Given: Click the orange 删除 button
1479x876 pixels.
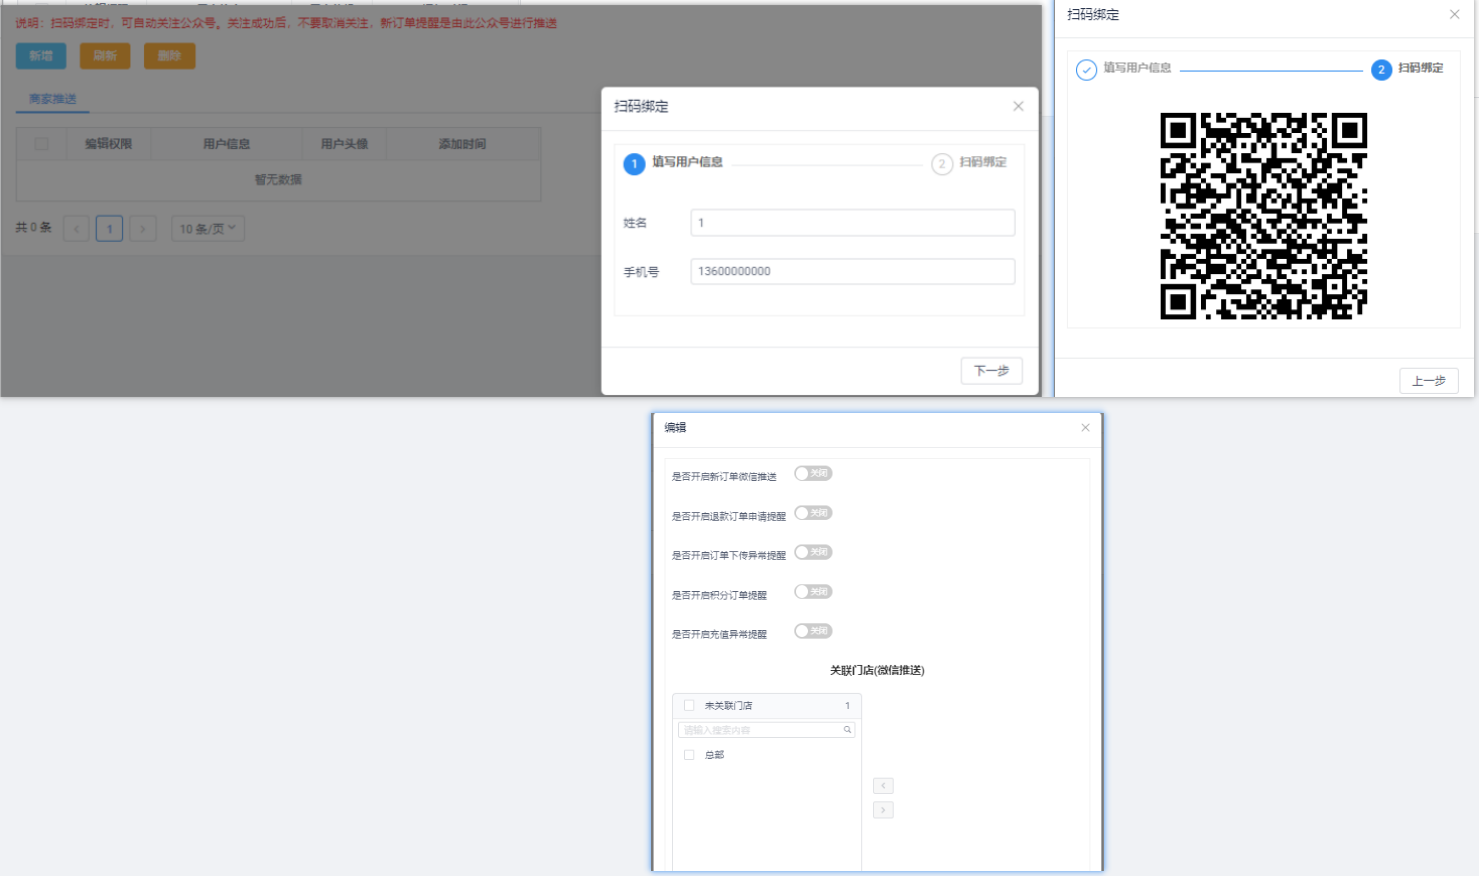Looking at the screenshot, I should 169,56.
